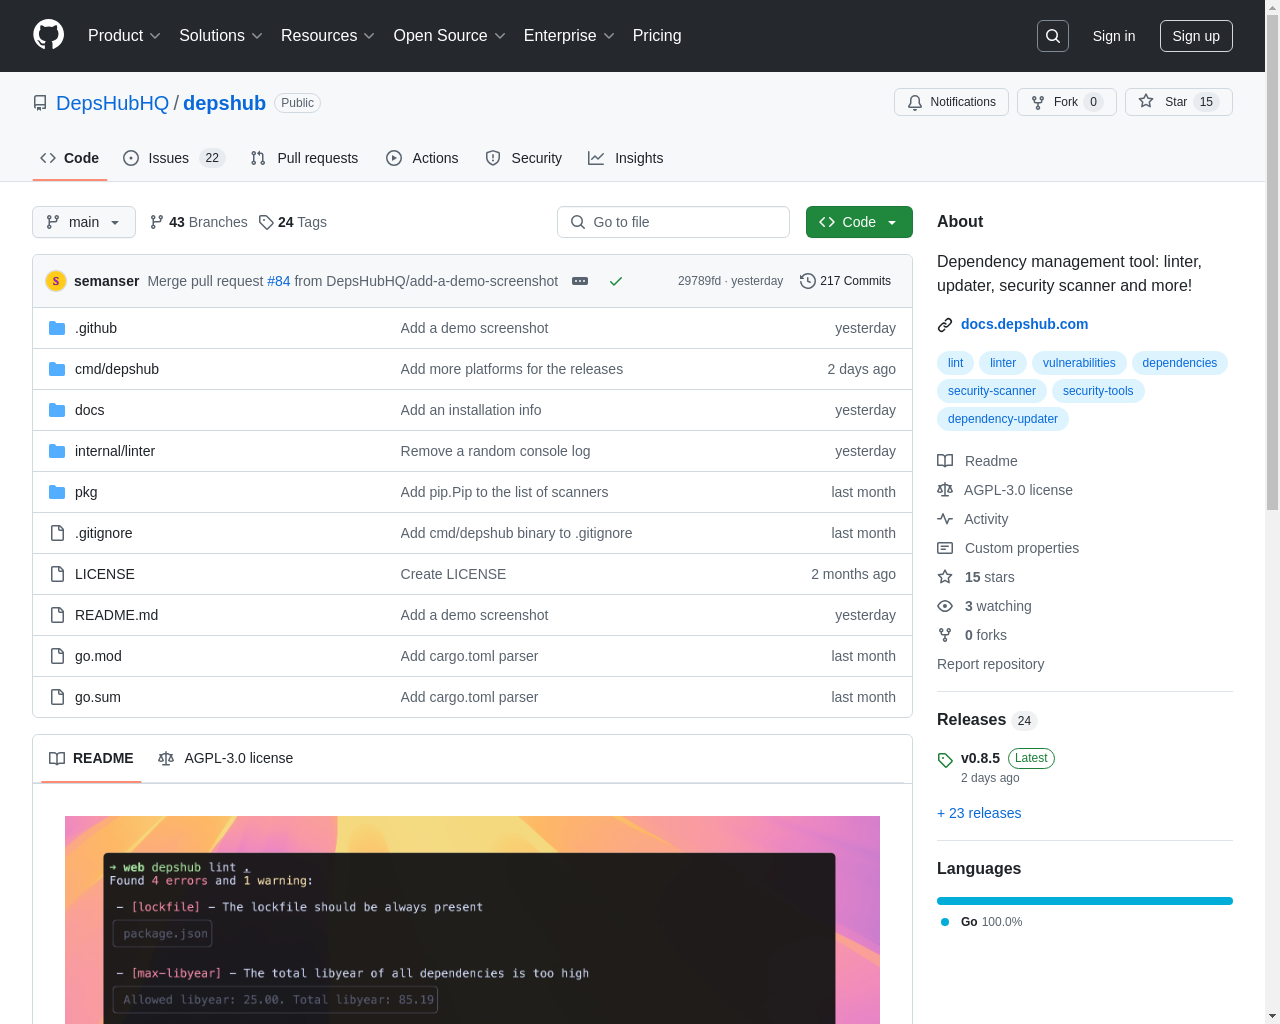Fork the repository
The height and width of the screenshot is (1024, 1280).
point(1066,102)
